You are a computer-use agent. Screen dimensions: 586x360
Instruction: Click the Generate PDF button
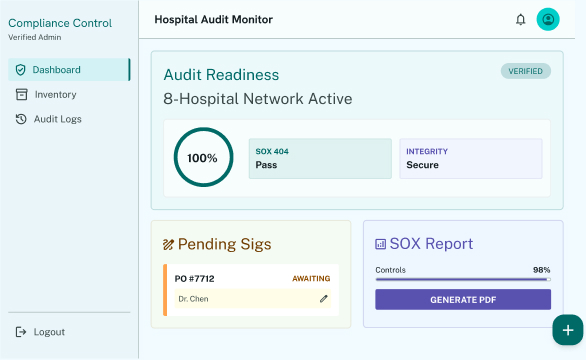[463, 299]
